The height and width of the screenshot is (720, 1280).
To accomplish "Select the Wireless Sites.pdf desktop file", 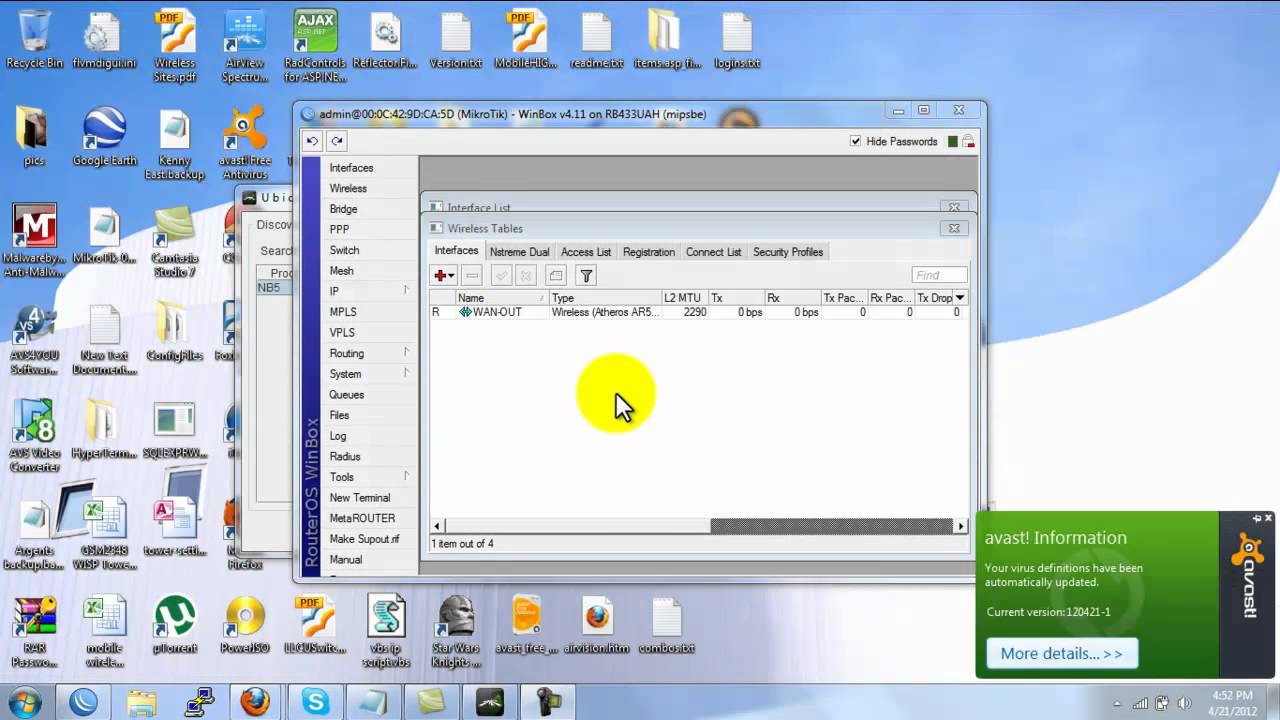I will 175,46.
